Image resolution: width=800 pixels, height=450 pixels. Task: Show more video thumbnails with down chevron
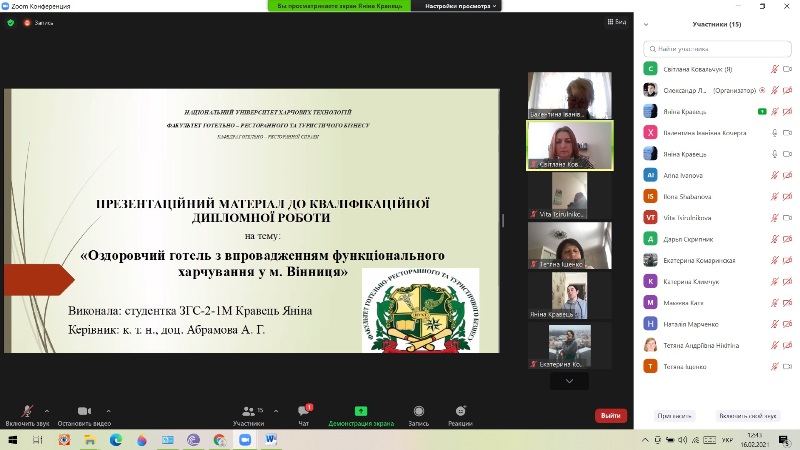pos(569,381)
